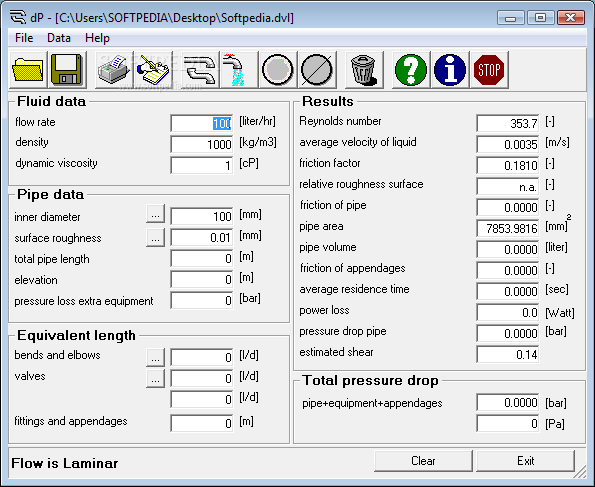595x487 pixels.
Task: Click the Exit button
Action: [x=526, y=461]
